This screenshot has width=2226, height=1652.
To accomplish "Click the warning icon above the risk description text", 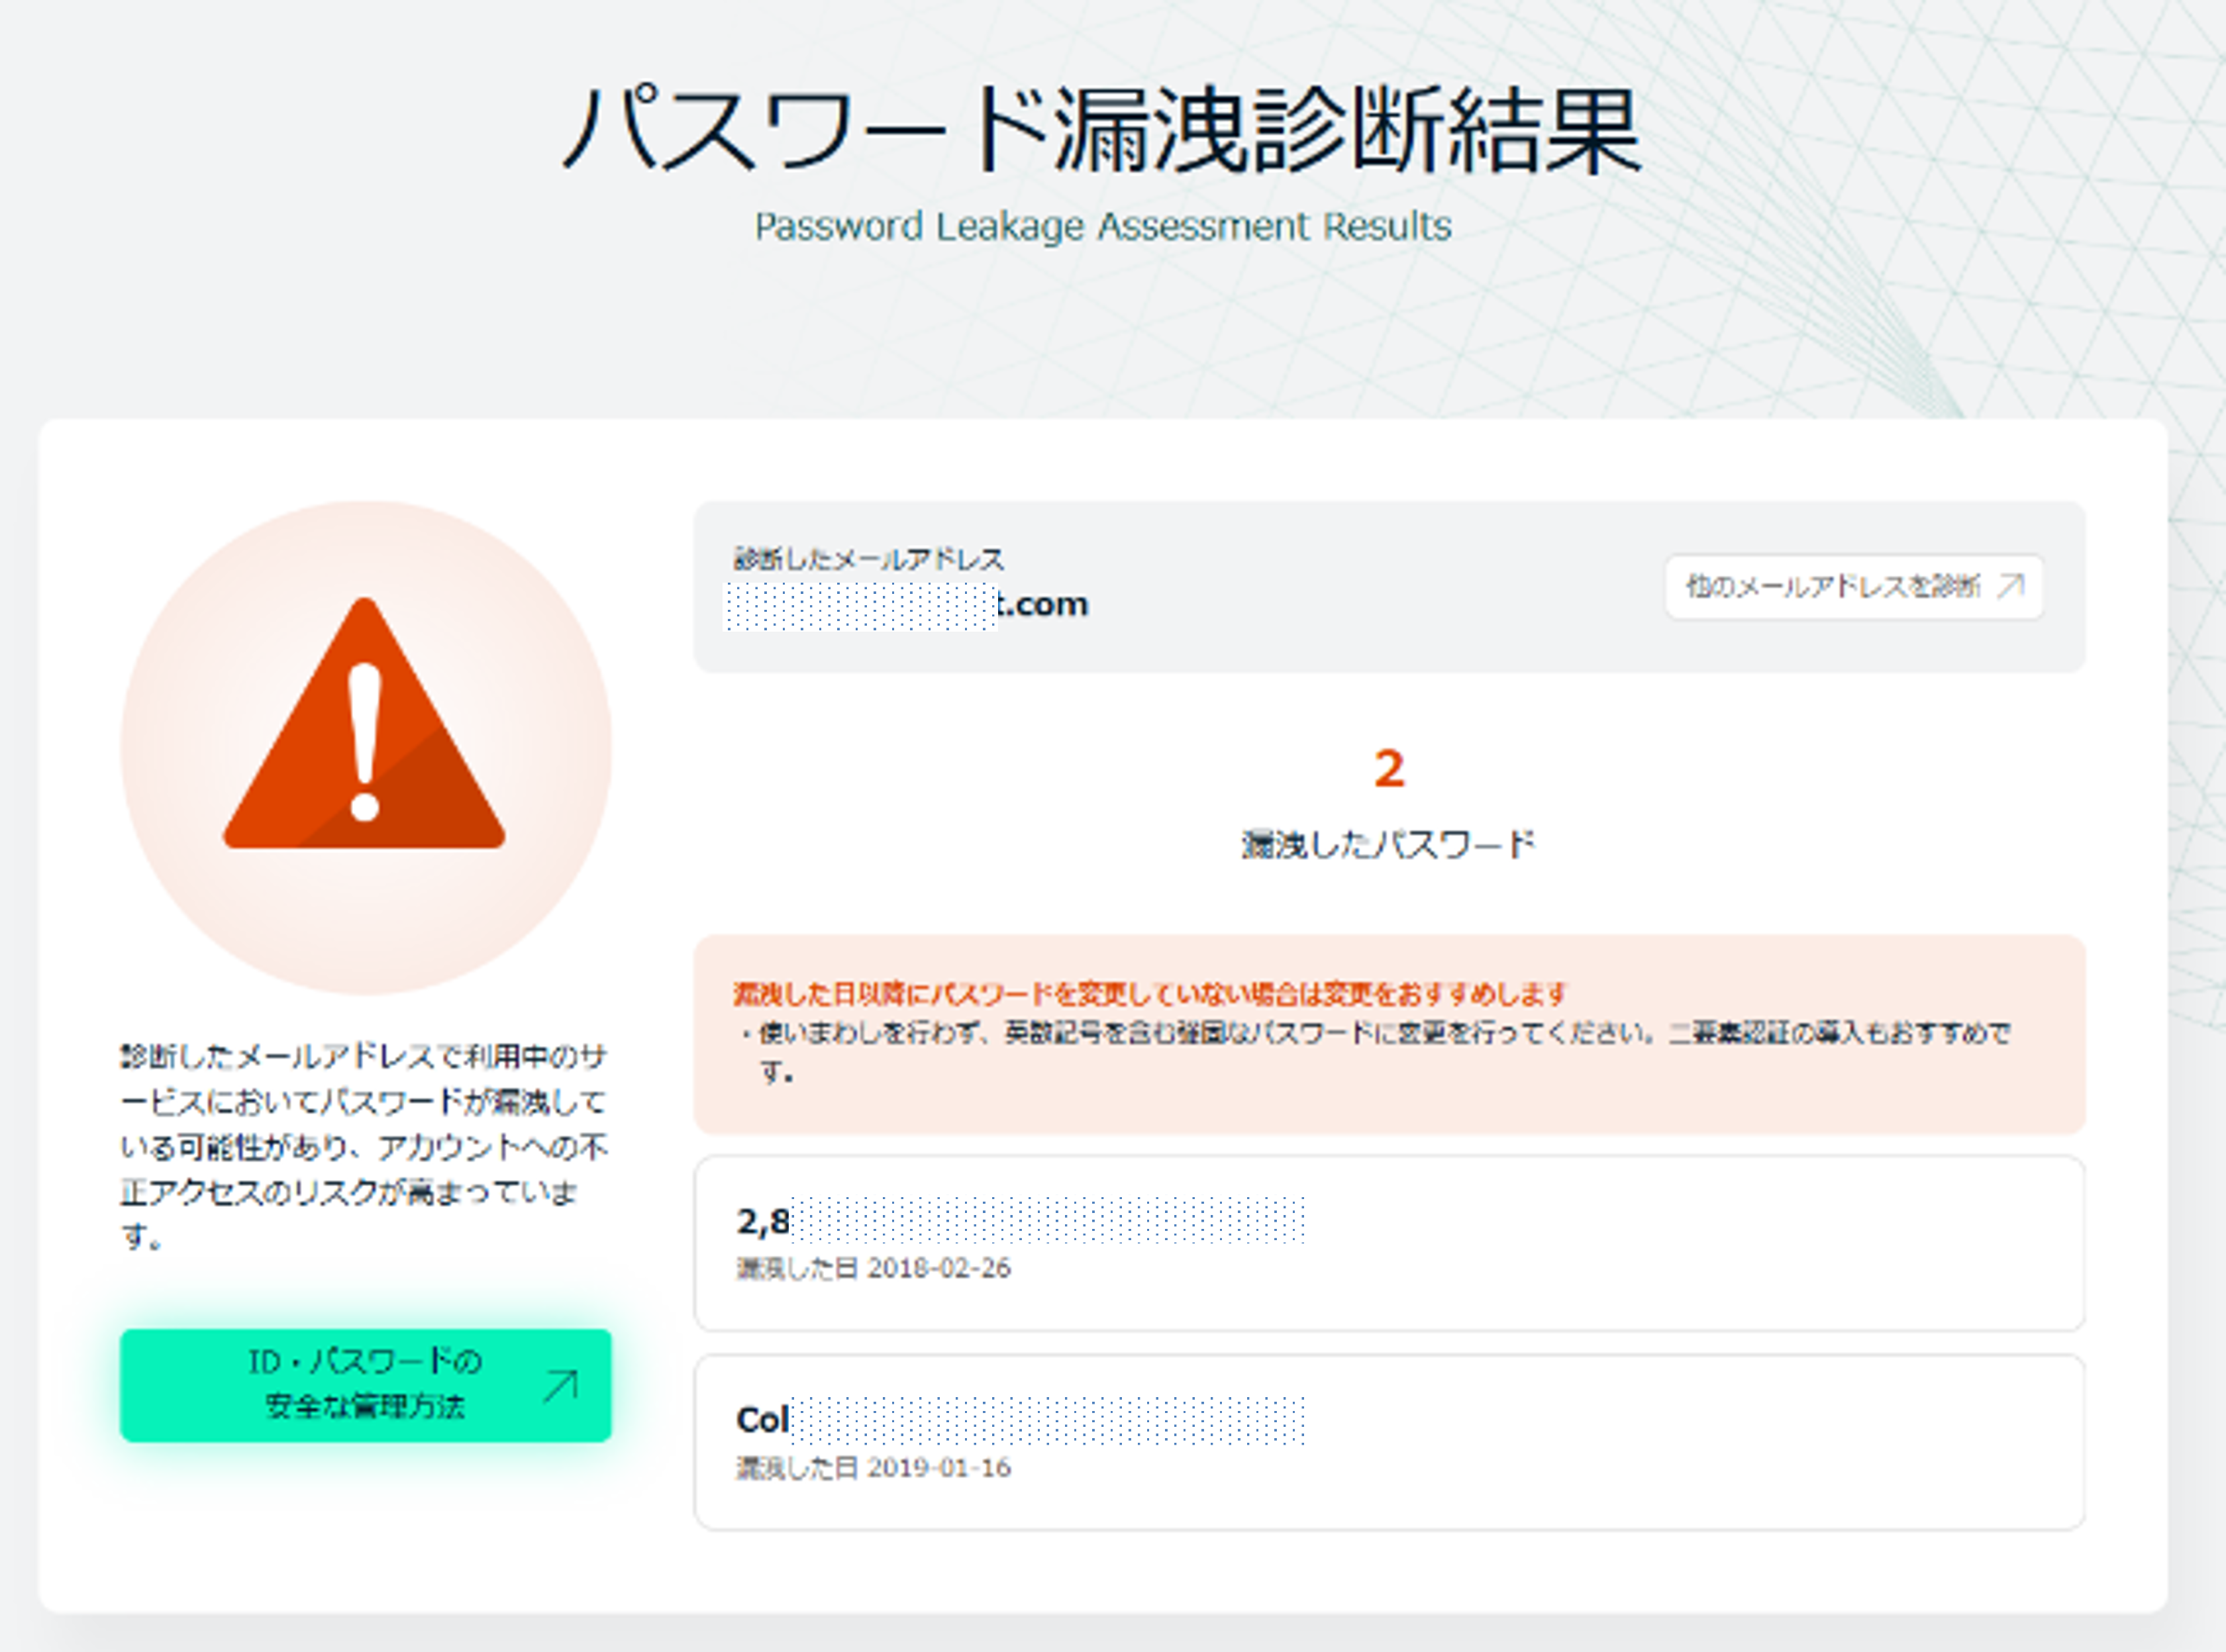I will tap(363, 760).
